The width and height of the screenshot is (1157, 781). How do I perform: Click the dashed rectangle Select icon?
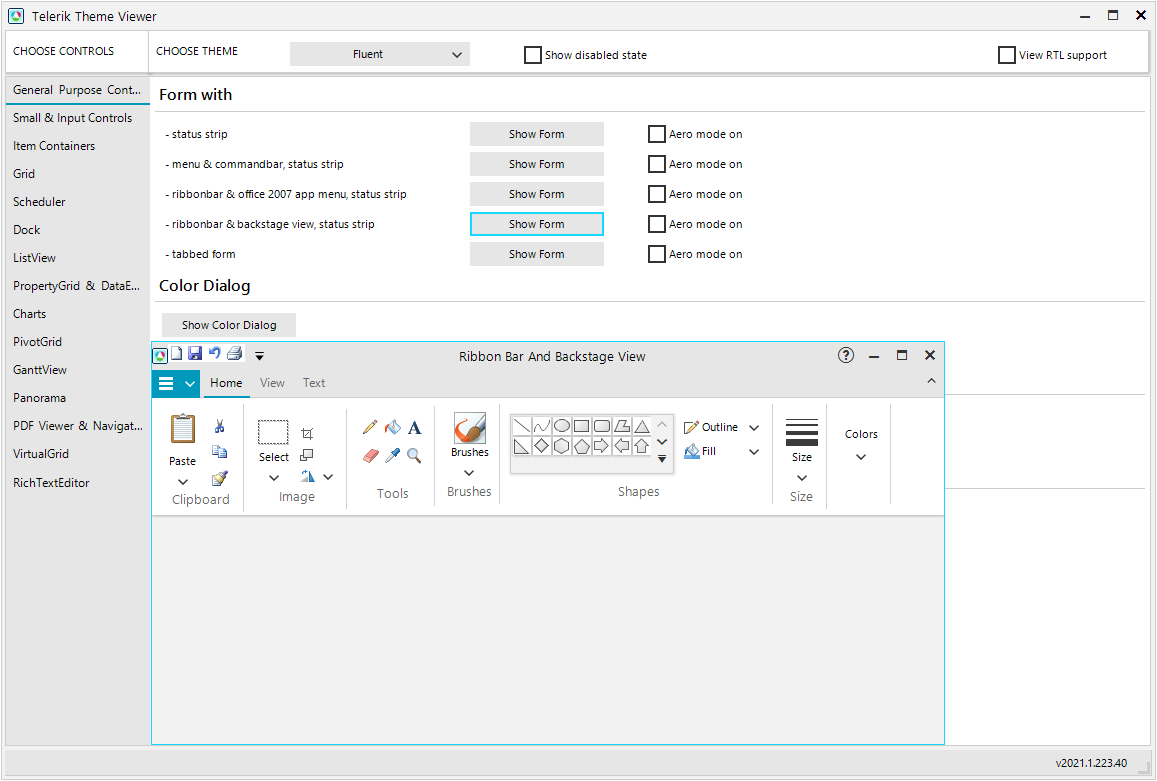pyautogui.click(x=273, y=432)
